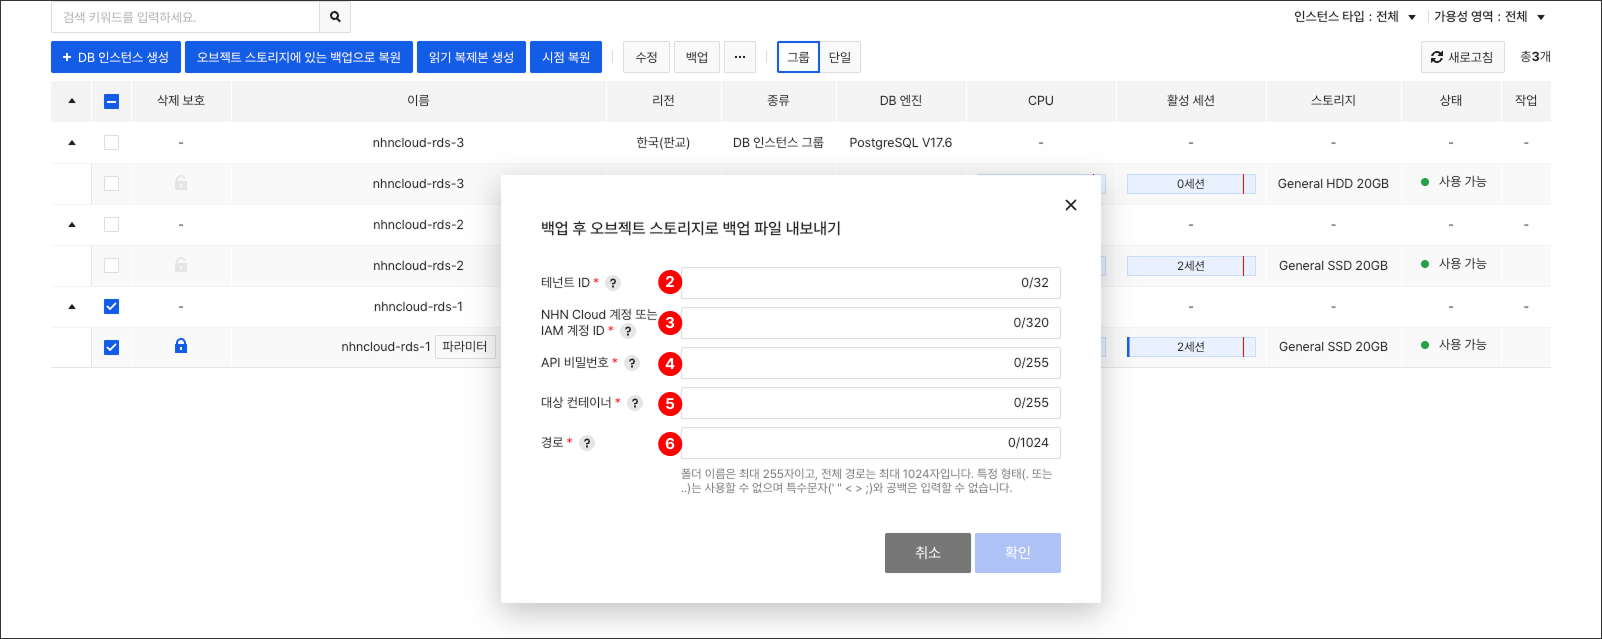1602x639 pixels.
Task: Check the nhncloud-rds-3 General HDD instance checkbox
Action: (x=111, y=184)
